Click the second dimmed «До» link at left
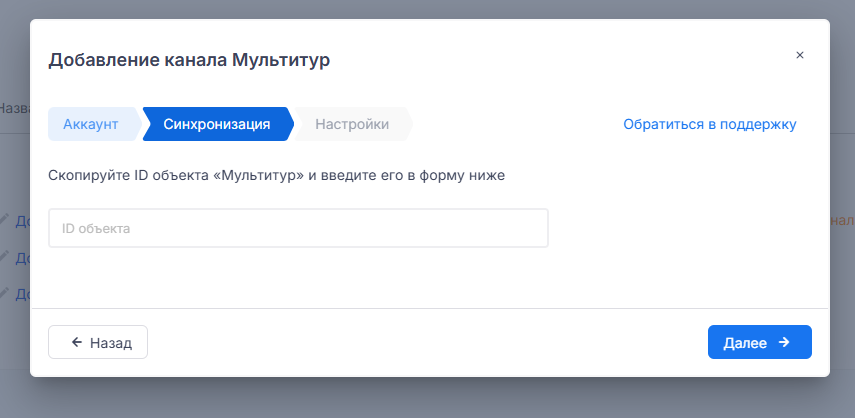This screenshot has width=855, height=418. click(x=22, y=258)
